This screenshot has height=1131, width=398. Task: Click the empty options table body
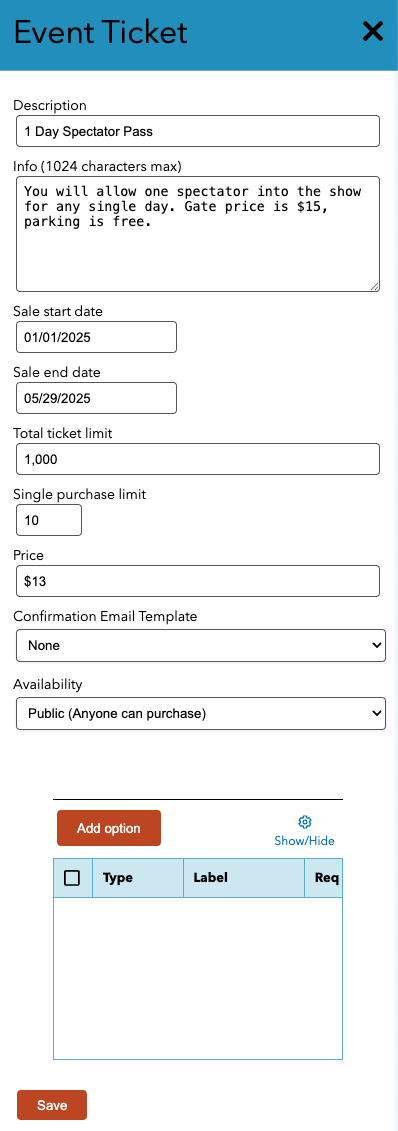point(198,978)
